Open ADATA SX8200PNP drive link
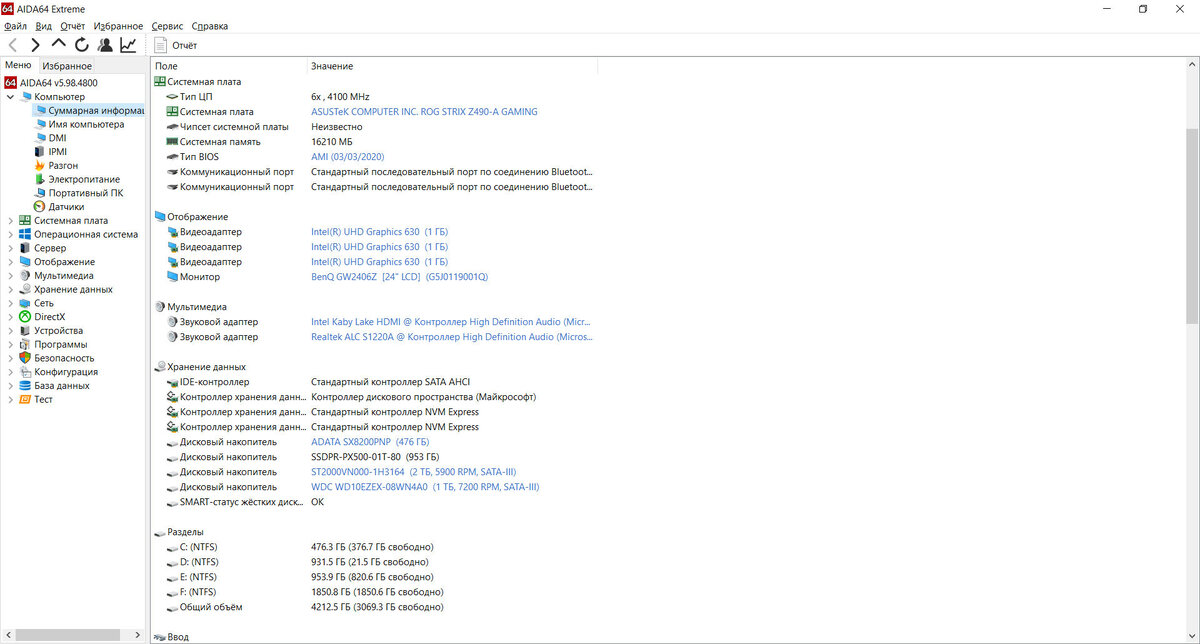Screen dimensions: 1200x644 [x=370, y=442]
